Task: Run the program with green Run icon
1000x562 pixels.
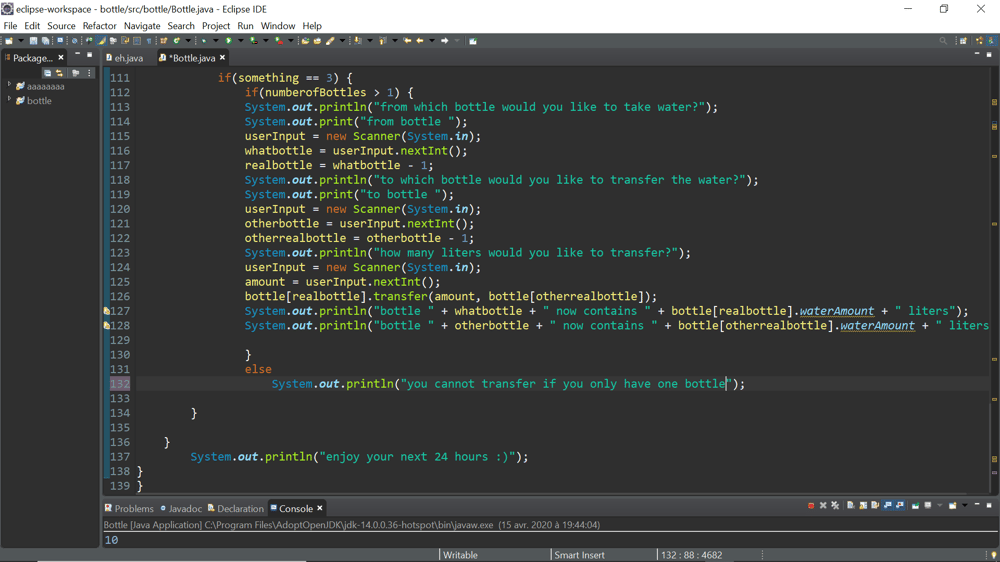Action: (228, 41)
